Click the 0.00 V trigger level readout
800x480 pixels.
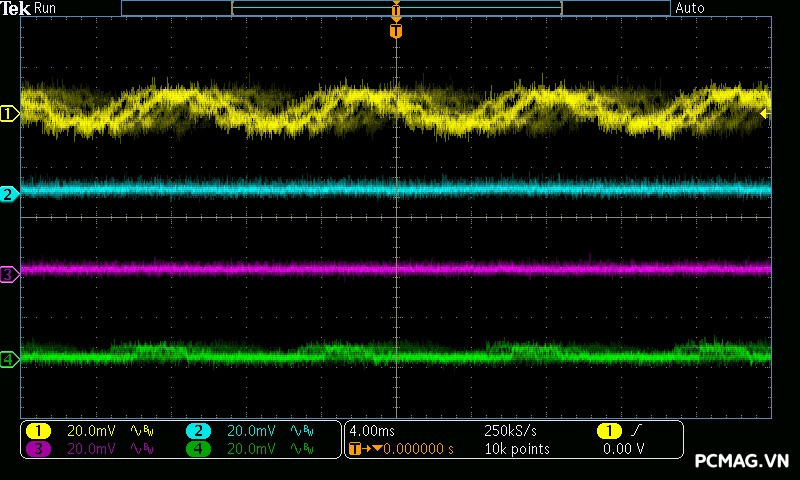(623, 449)
